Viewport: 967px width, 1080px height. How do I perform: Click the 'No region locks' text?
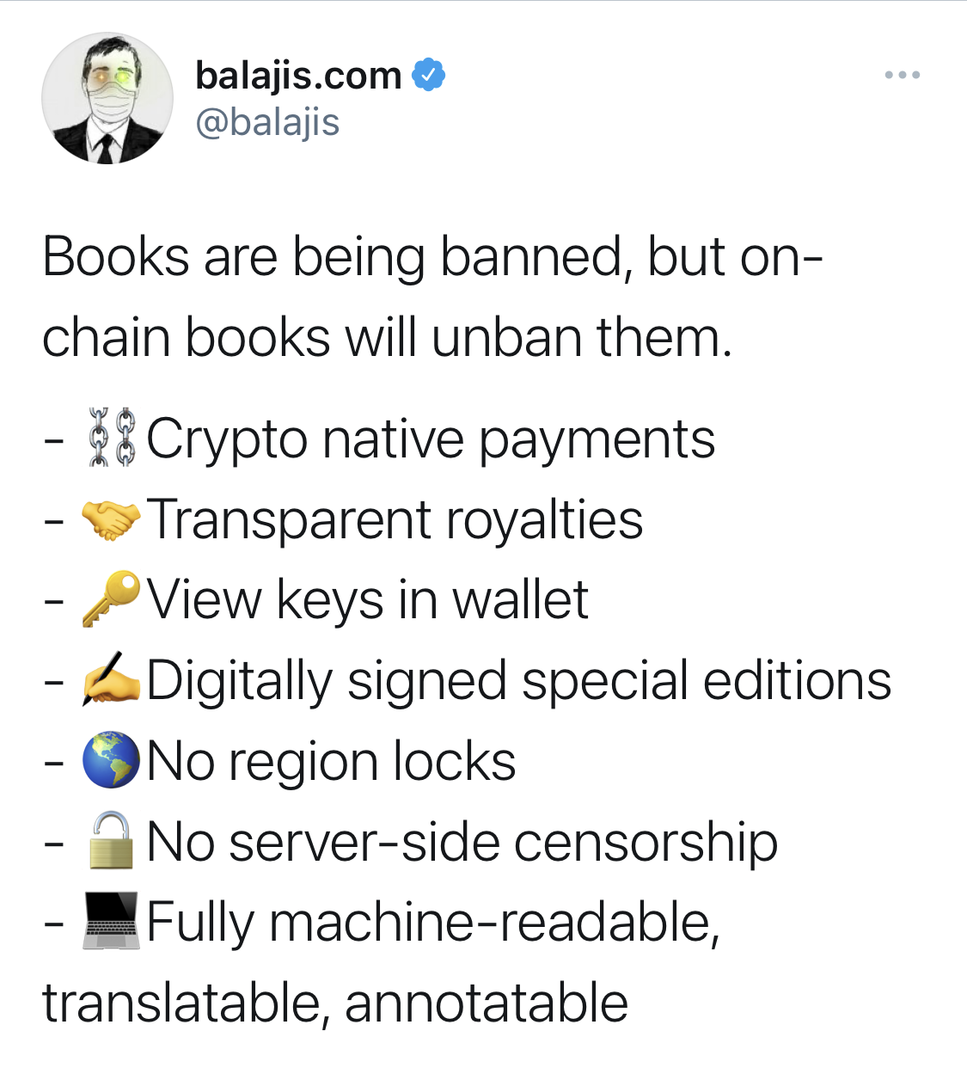point(331,762)
